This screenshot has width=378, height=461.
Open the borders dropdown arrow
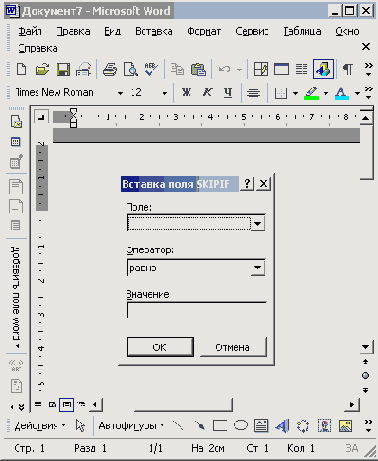pos(295,93)
